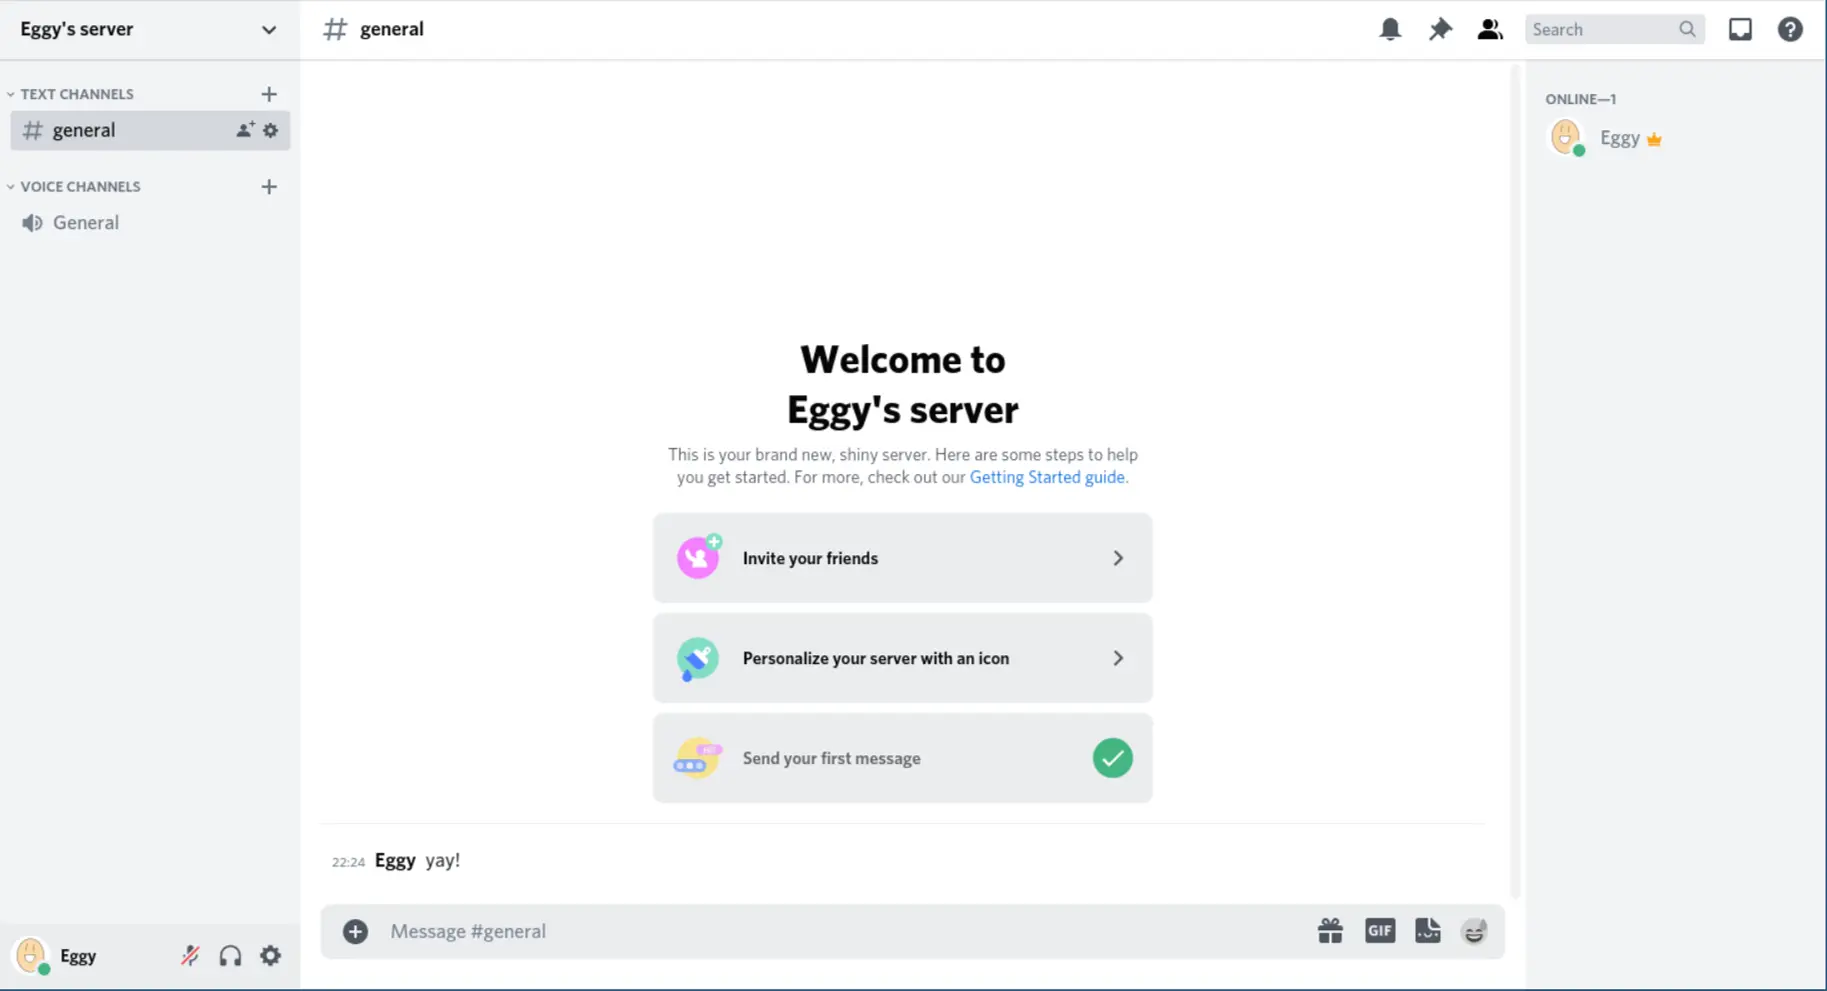The height and width of the screenshot is (991, 1827).
Task: Open the inbox icon
Action: click(x=1740, y=29)
